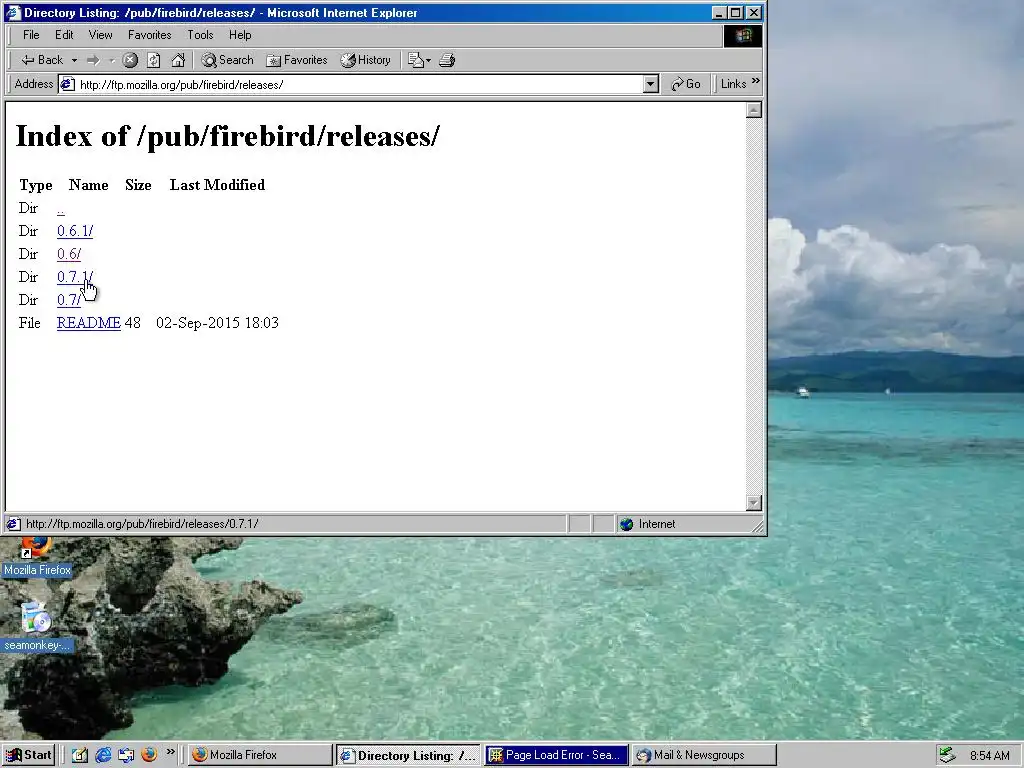1024x768 pixels.
Task: Open the README file link
Action: [x=89, y=323]
